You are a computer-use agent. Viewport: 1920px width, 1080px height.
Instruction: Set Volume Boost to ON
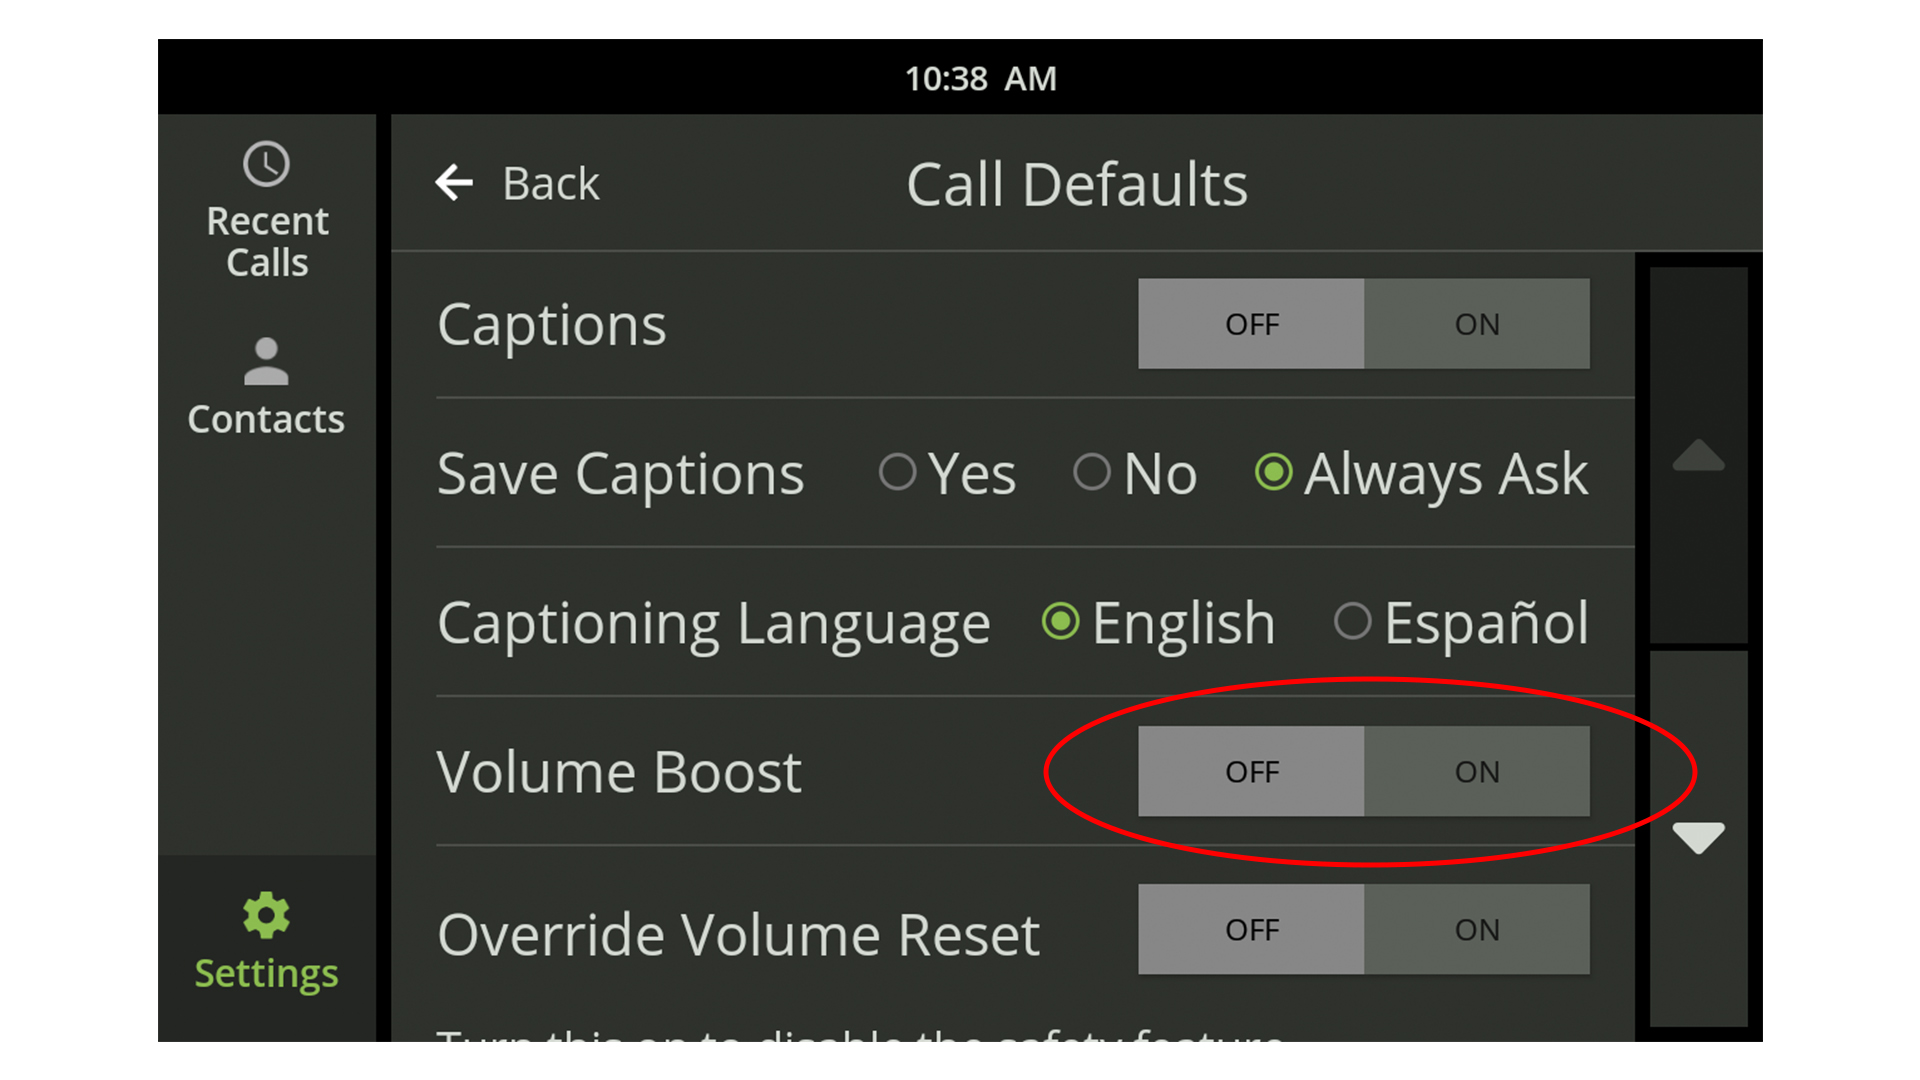(1477, 771)
